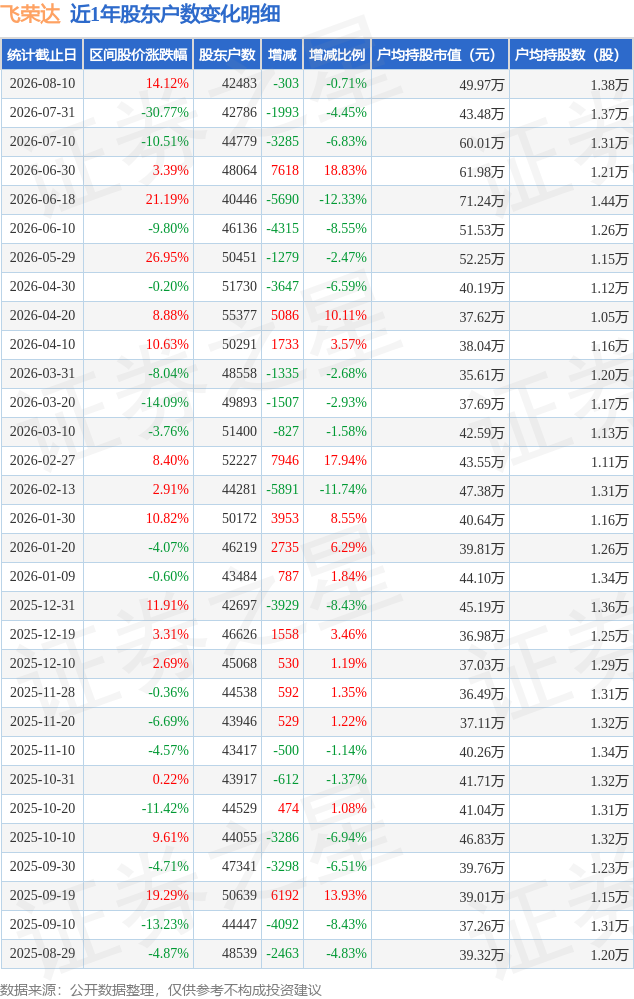Click the 数据来源 footer disclaimer text
This screenshot has height=999, width=634.
click(161, 989)
